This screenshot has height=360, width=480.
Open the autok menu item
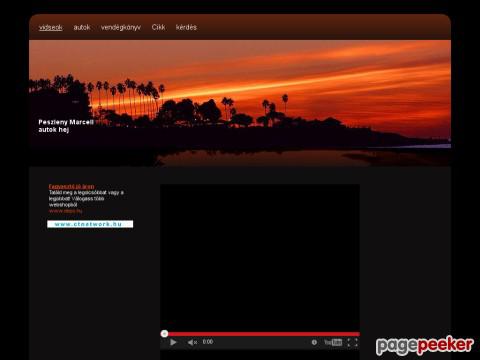(x=82, y=27)
